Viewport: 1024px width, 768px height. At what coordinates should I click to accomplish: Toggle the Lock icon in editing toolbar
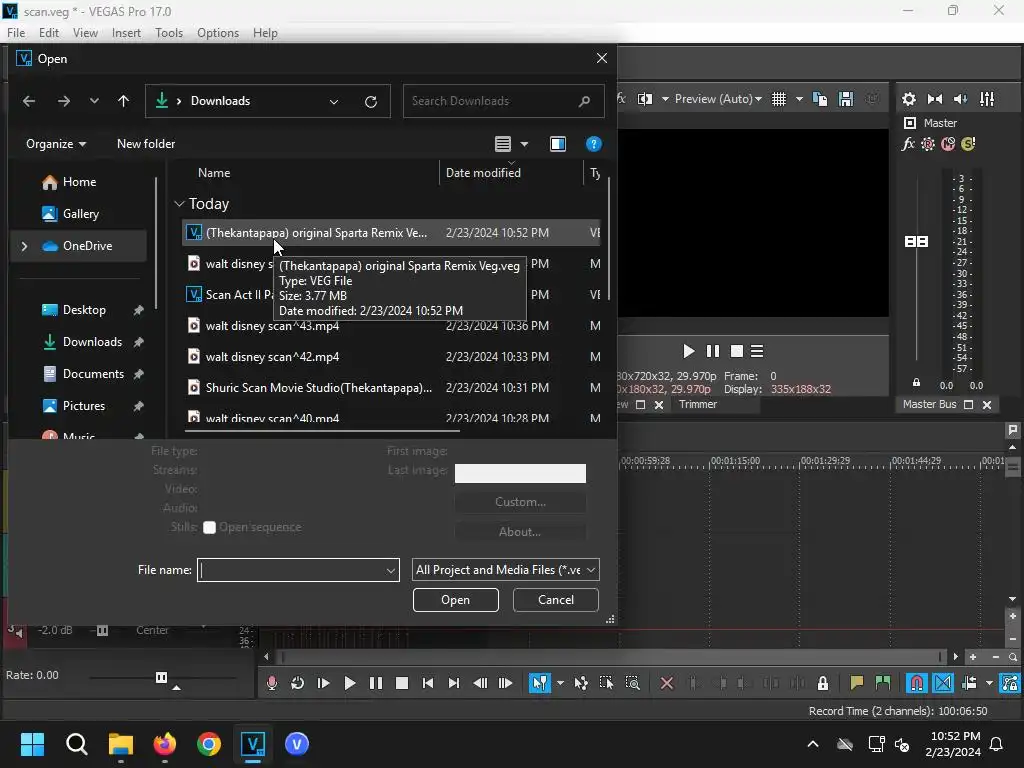click(823, 683)
